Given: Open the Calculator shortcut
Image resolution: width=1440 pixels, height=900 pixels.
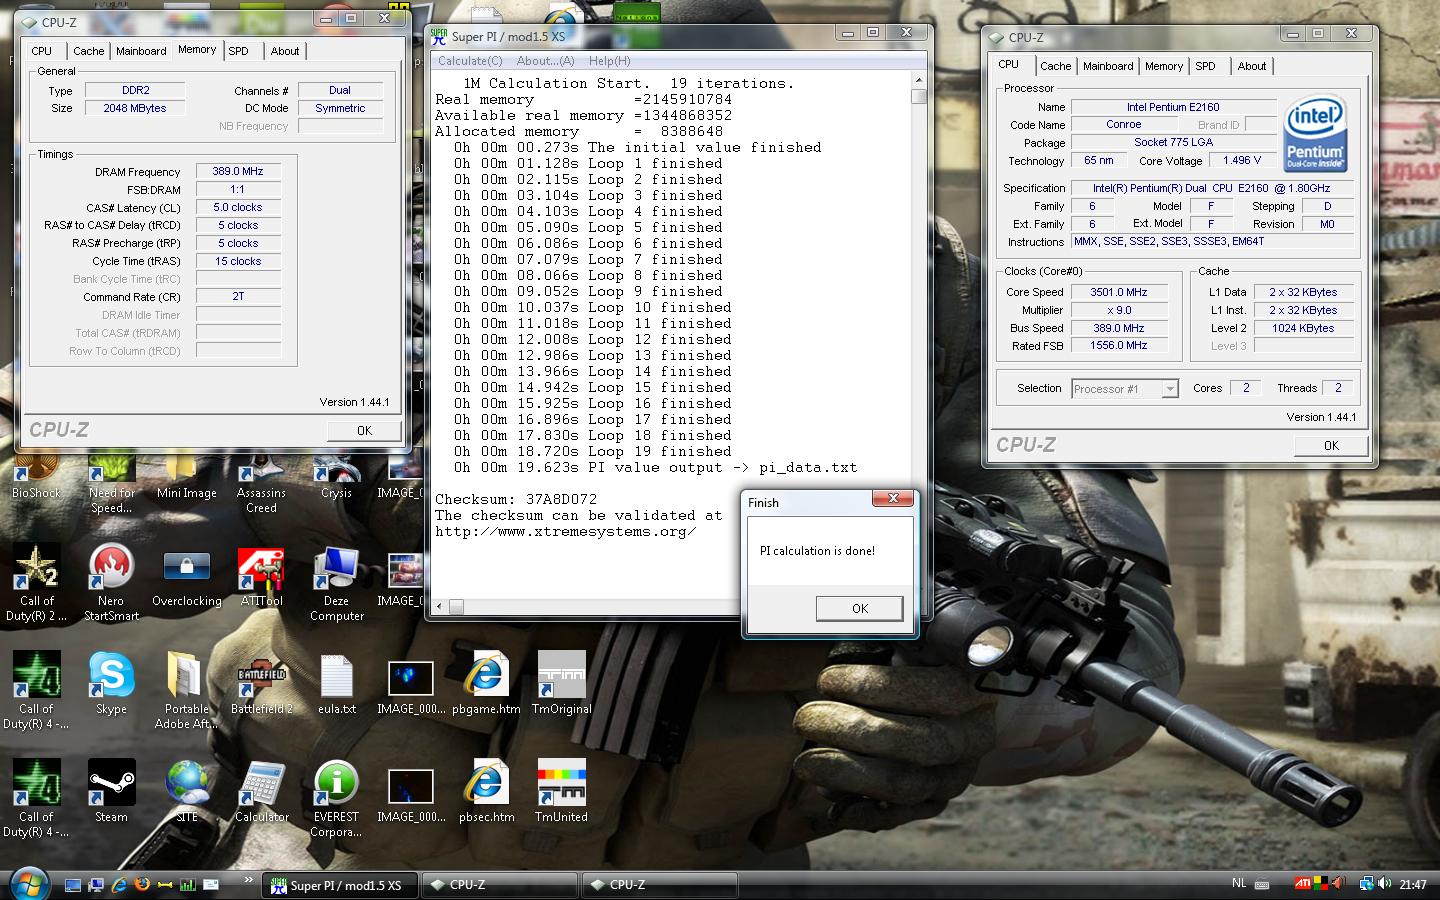Looking at the screenshot, I should 261,792.
